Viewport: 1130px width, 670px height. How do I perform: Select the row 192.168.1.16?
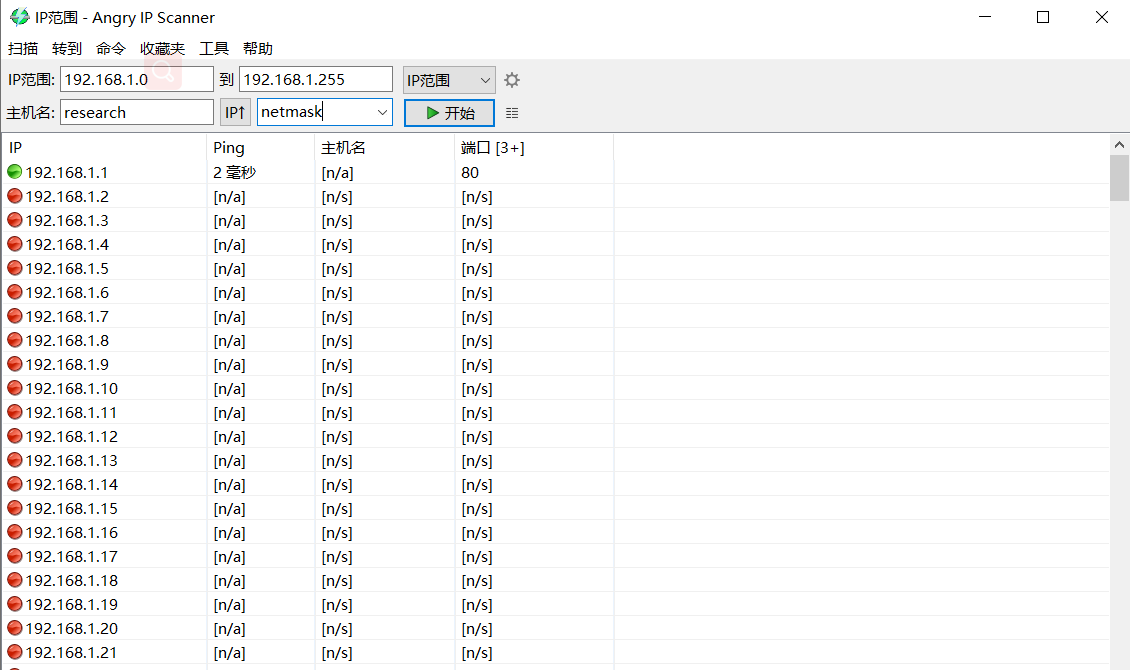(555, 532)
